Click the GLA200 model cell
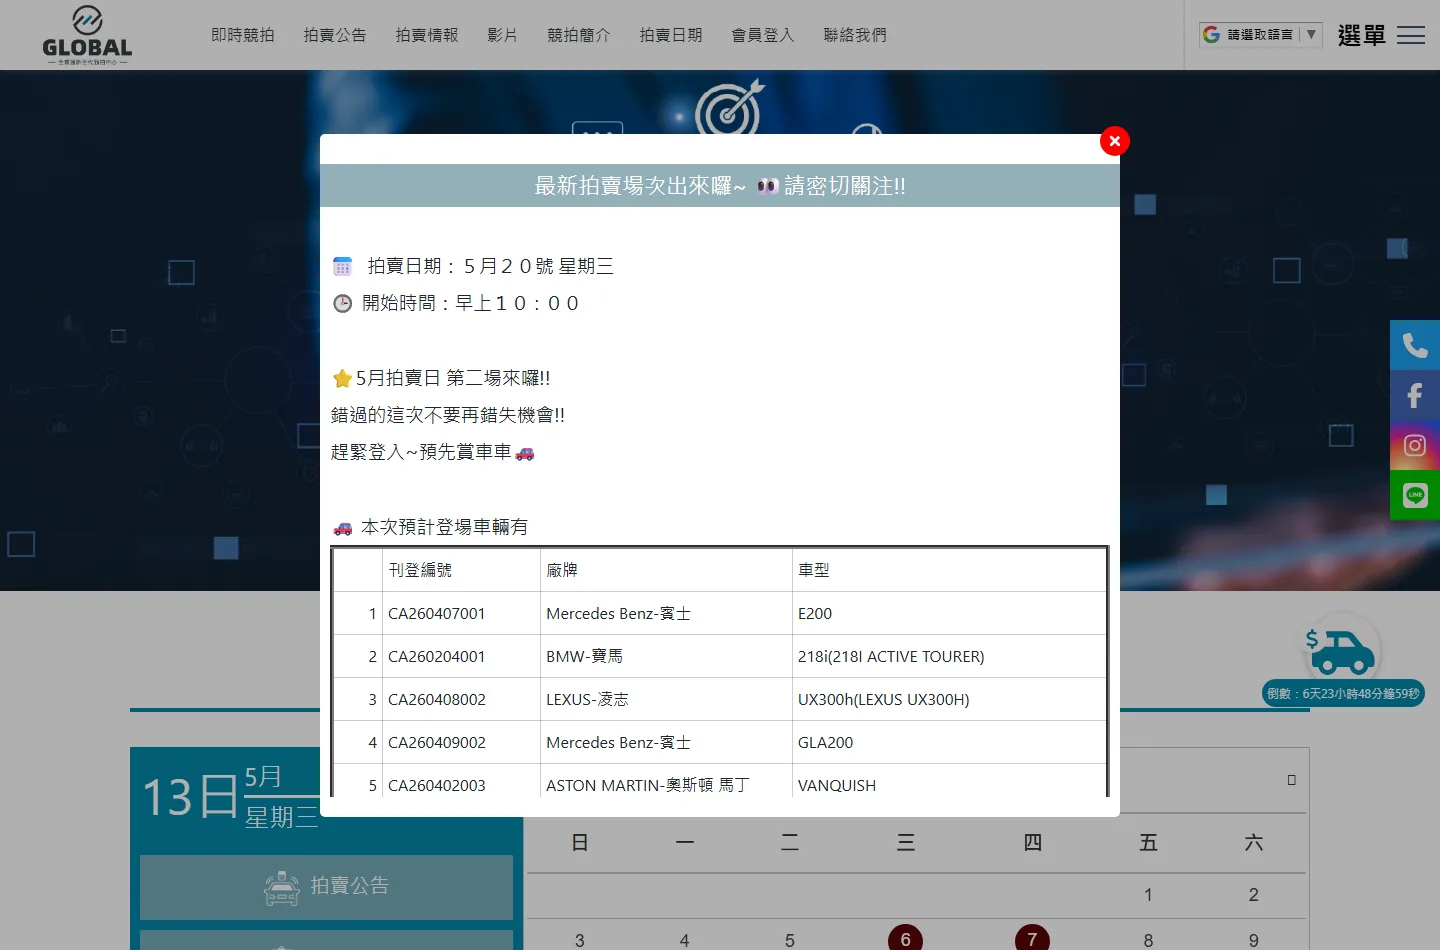 pyautogui.click(x=949, y=743)
